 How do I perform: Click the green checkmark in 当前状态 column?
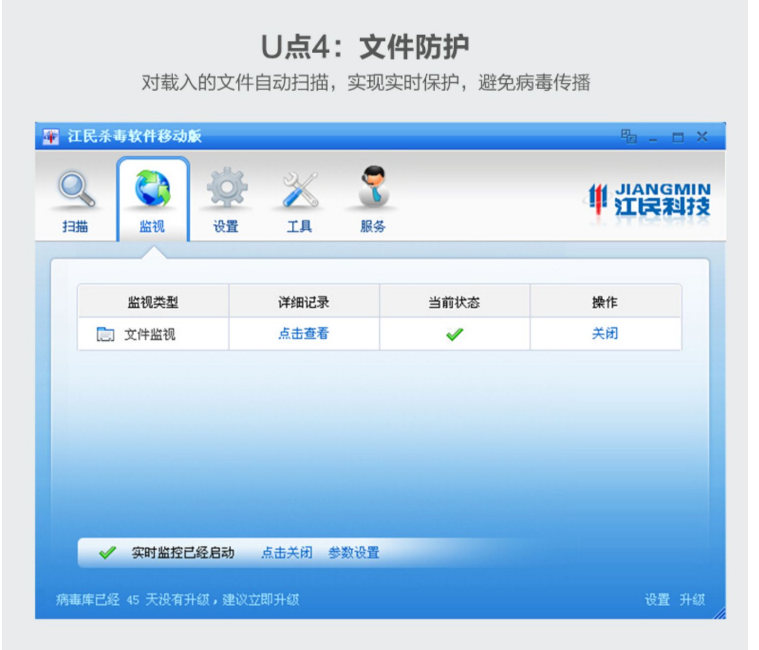[454, 335]
